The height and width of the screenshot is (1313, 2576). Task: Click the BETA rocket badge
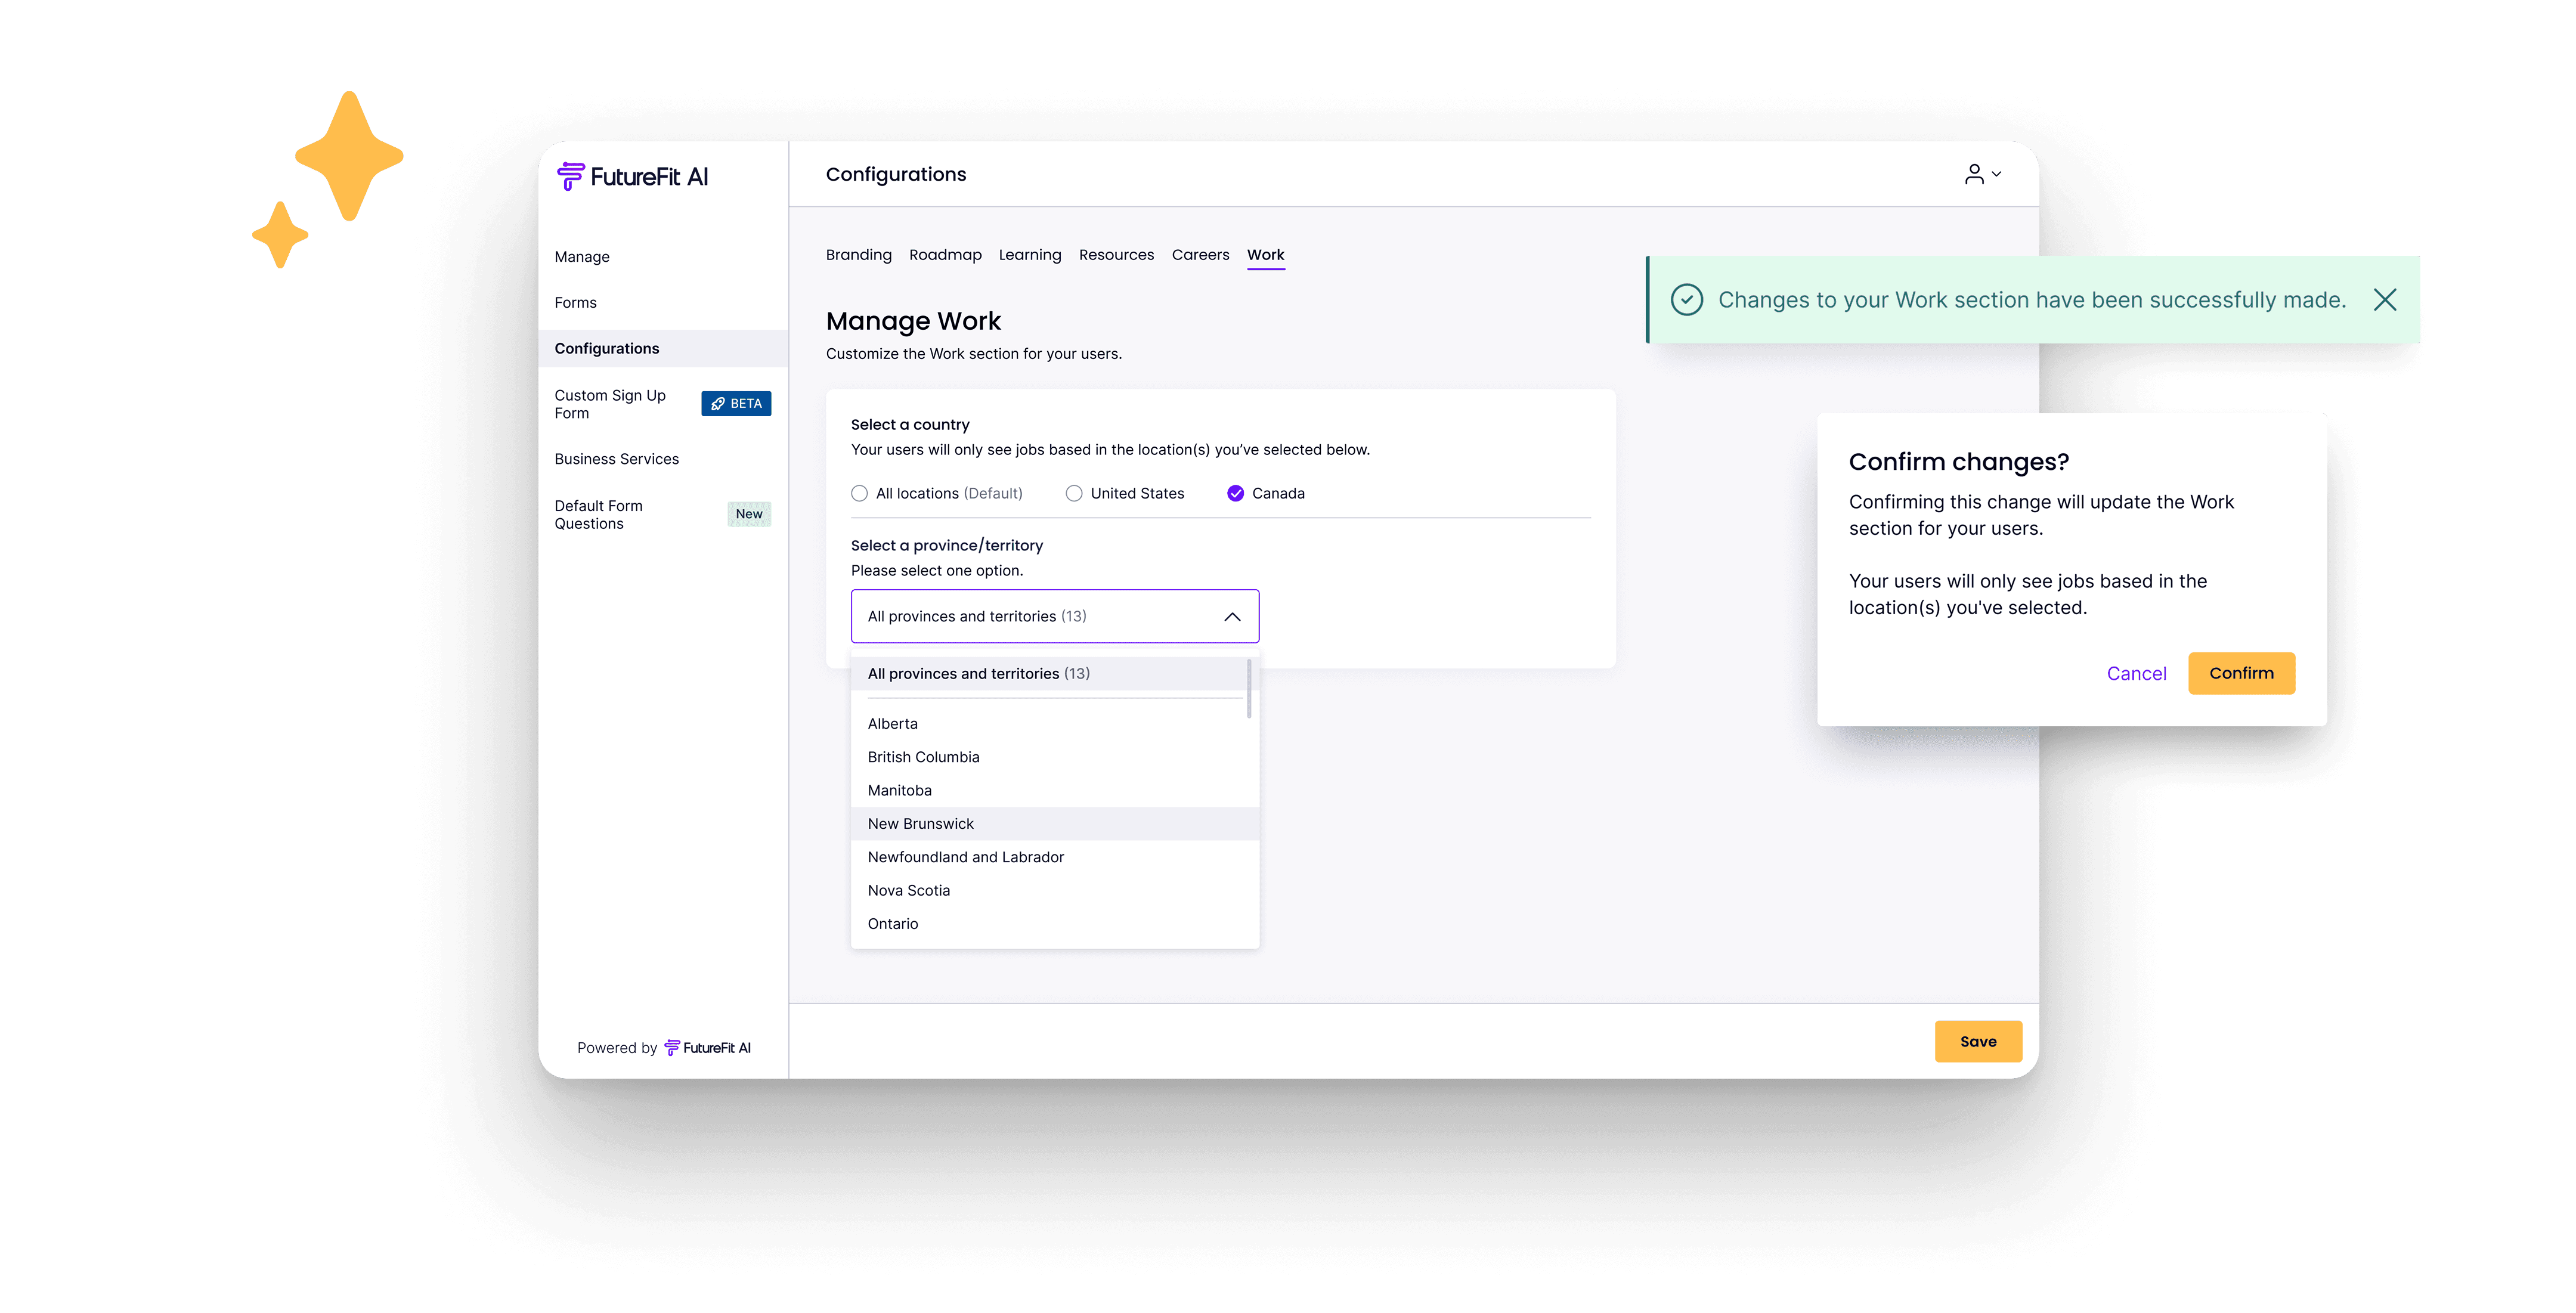click(736, 404)
